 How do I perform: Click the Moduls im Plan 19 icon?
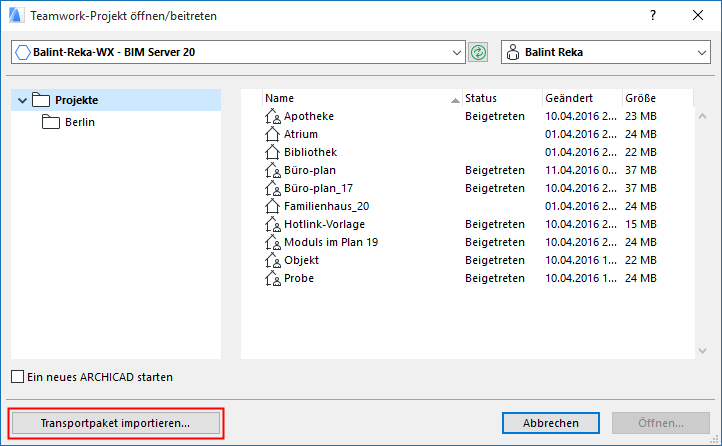(273, 242)
